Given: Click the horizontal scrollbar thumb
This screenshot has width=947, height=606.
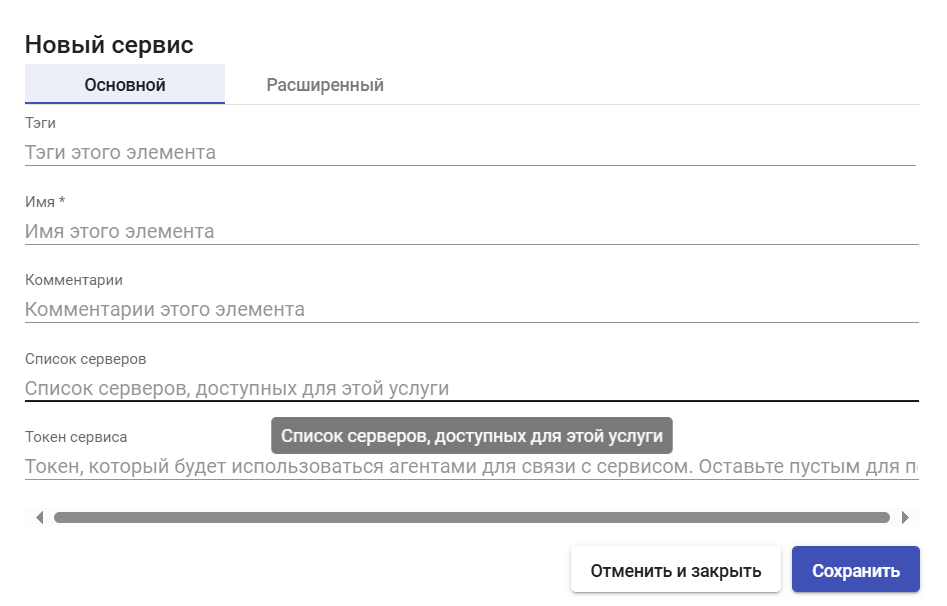Looking at the screenshot, I should click(472, 518).
